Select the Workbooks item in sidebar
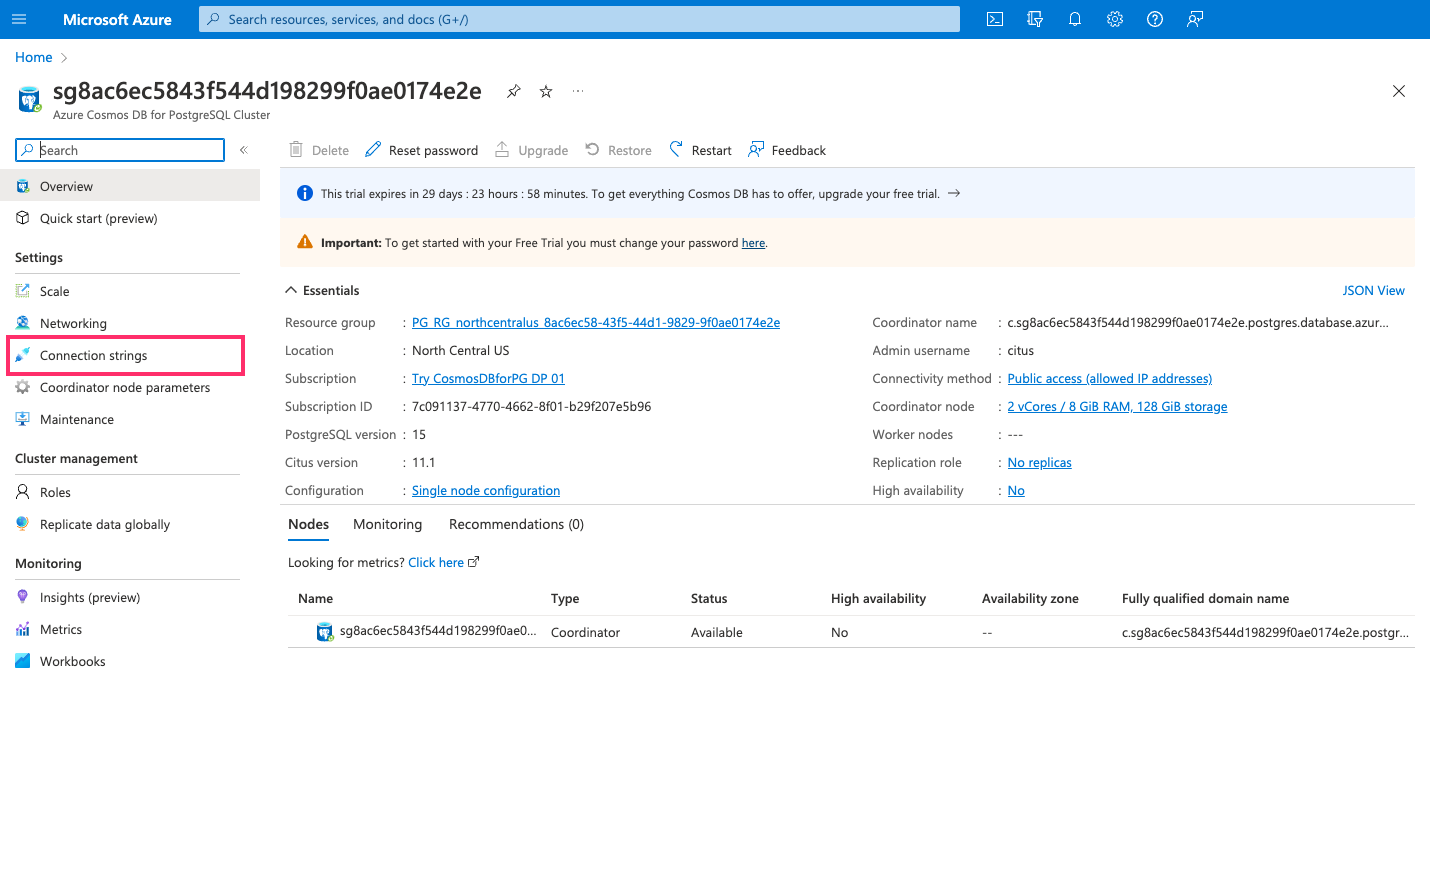 71,661
